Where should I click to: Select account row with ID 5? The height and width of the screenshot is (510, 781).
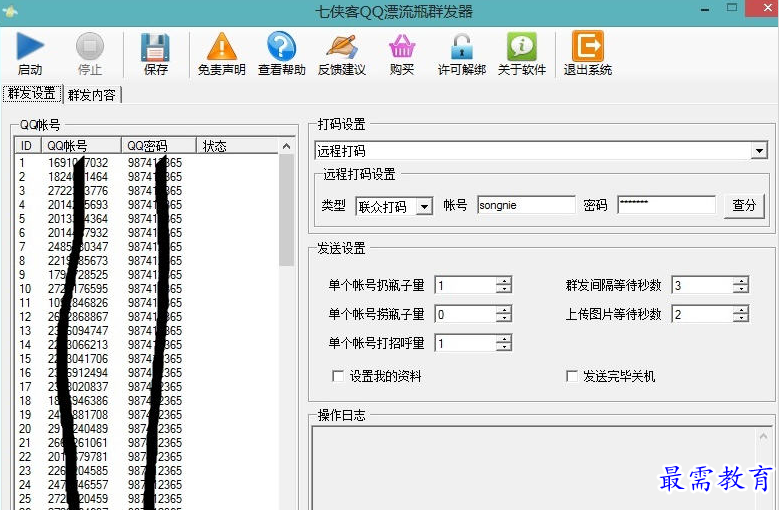tap(146, 219)
